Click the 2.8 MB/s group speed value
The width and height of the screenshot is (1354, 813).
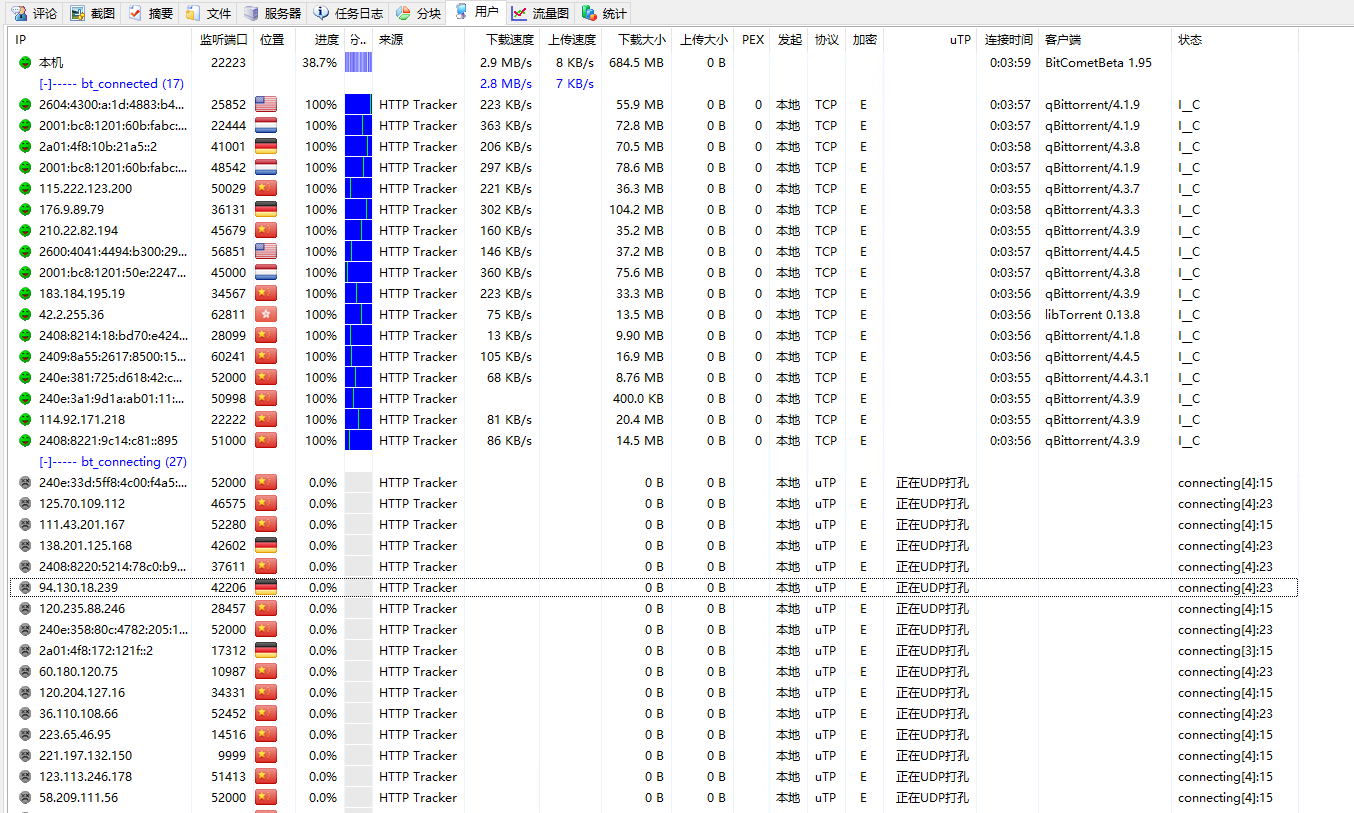click(505, 84)
